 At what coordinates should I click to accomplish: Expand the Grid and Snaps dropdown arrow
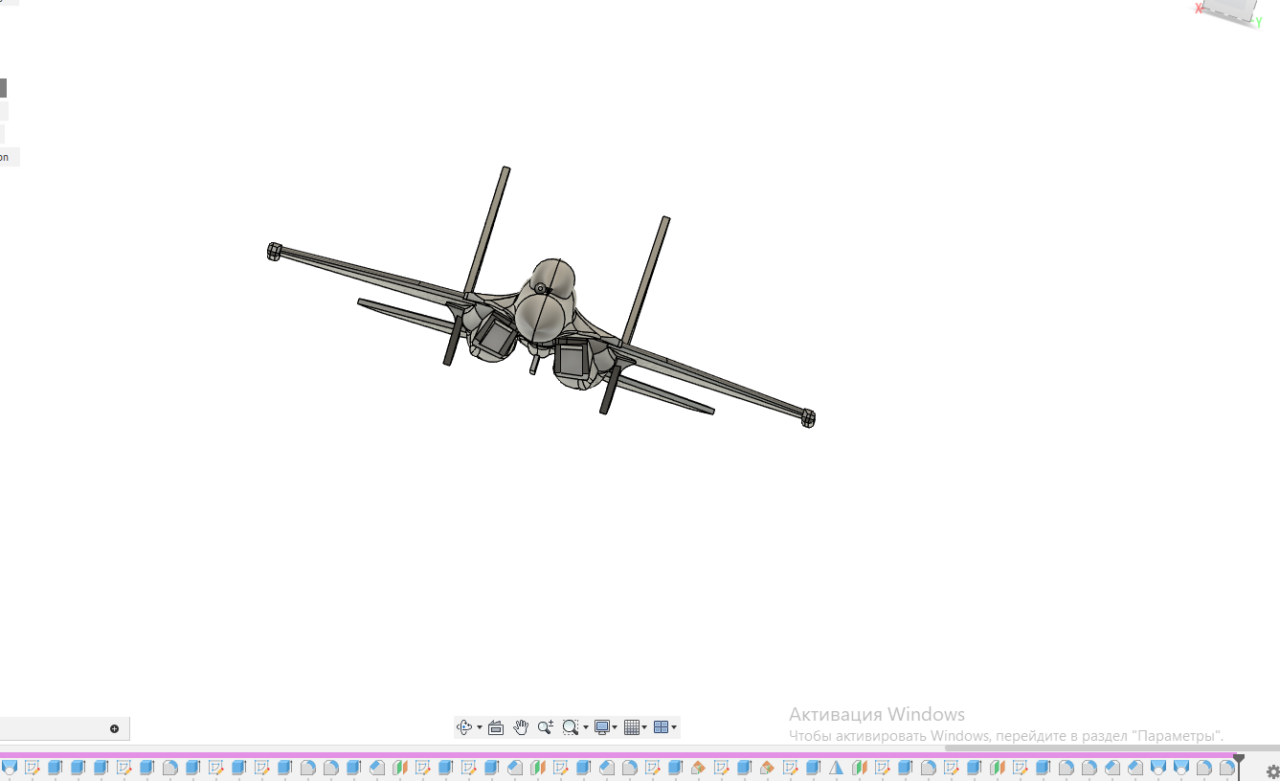coord(644,728)
